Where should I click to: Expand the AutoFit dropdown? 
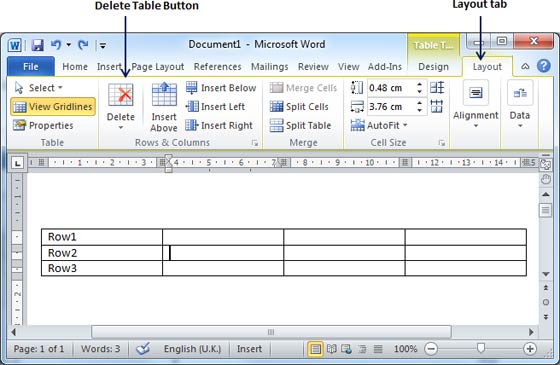405,125
